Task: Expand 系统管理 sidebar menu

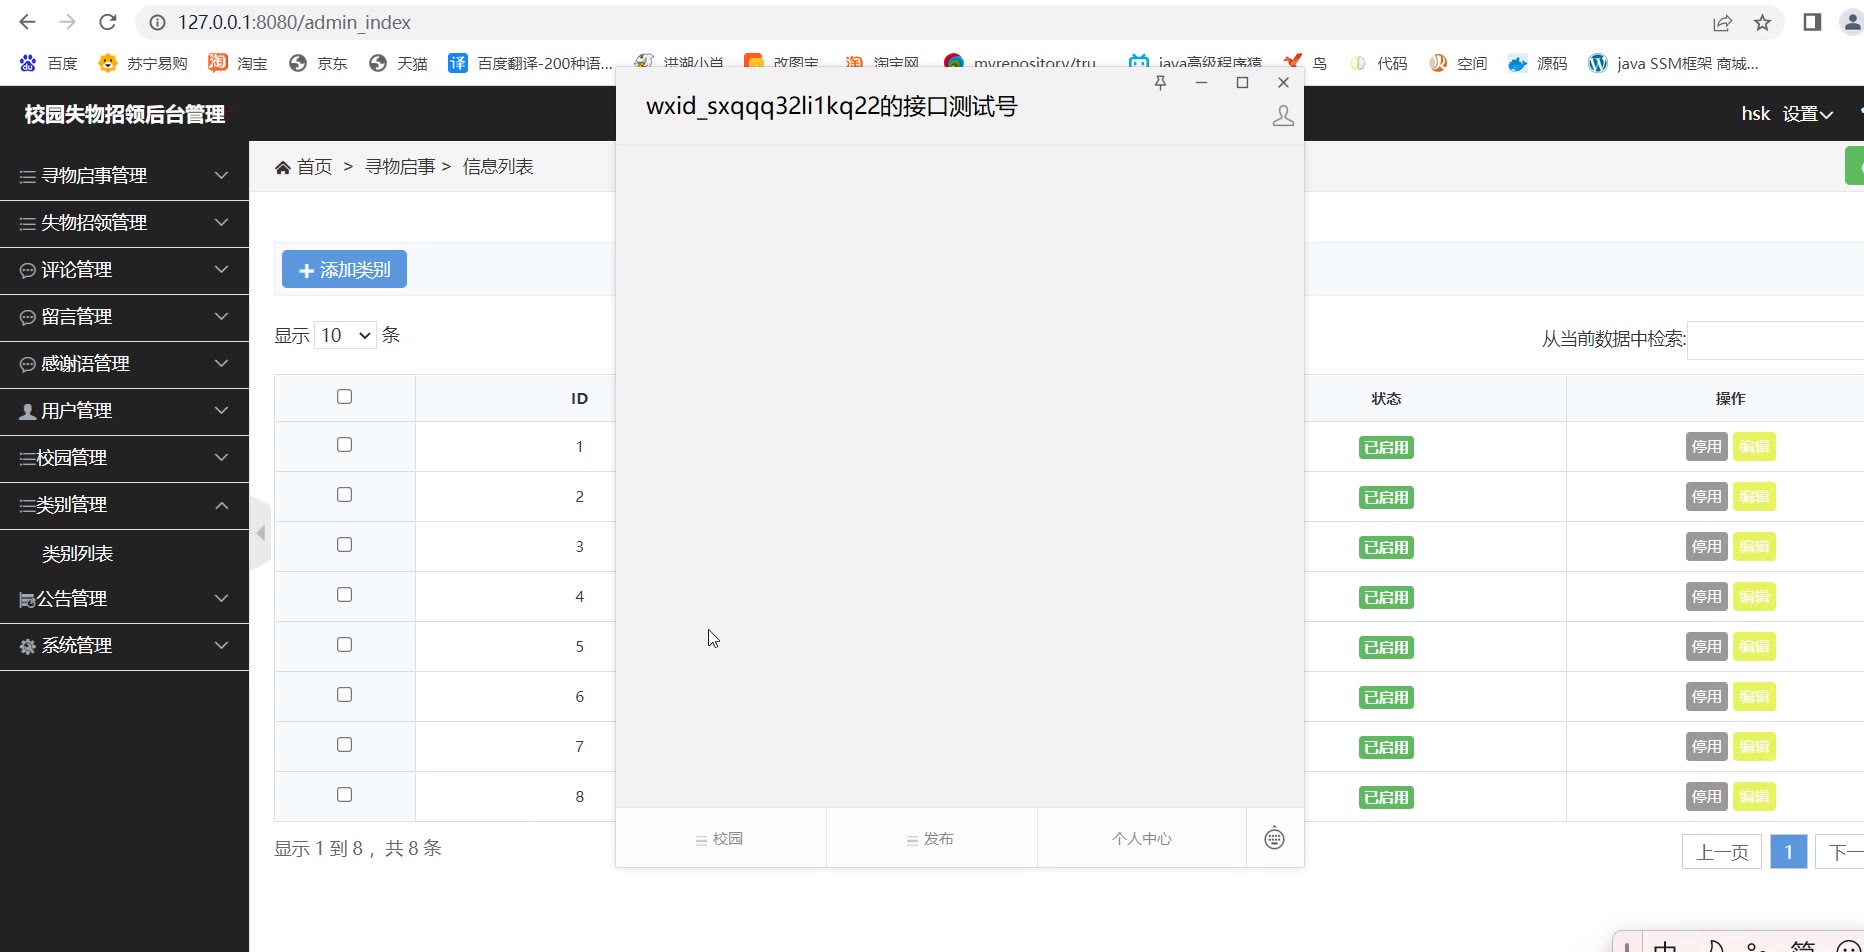Action: coord(124,646)
